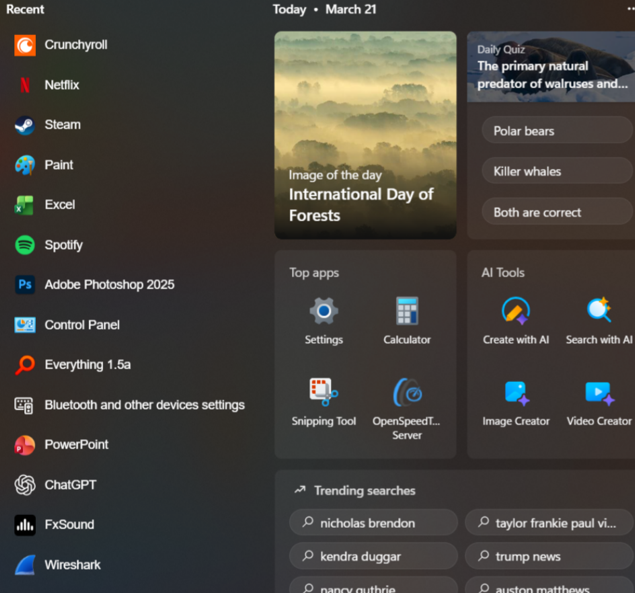Viewport: 635px width, 594px height.
Task: Launch Calculator from Top apps
Action: point(407,311)
